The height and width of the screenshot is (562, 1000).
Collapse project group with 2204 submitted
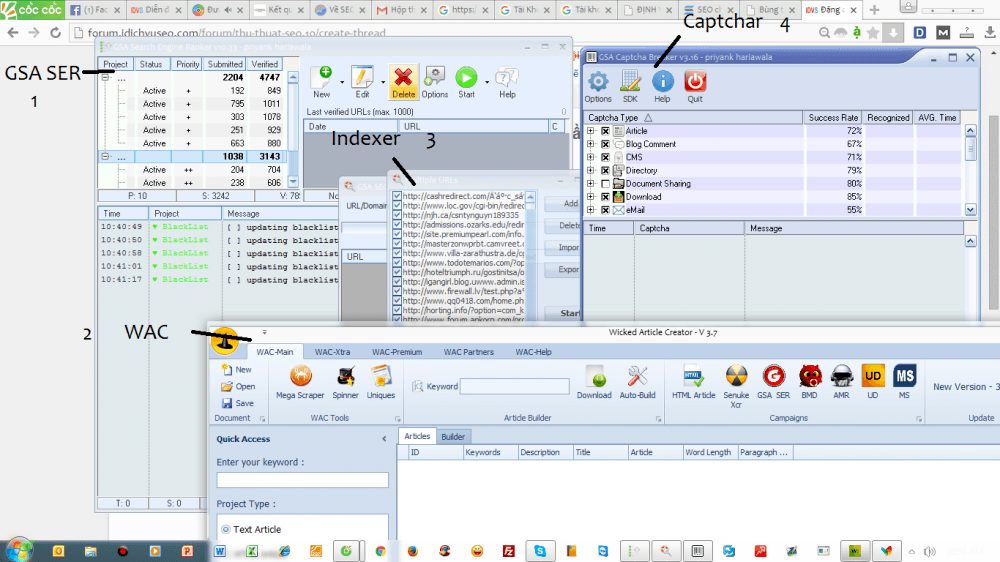105,77
